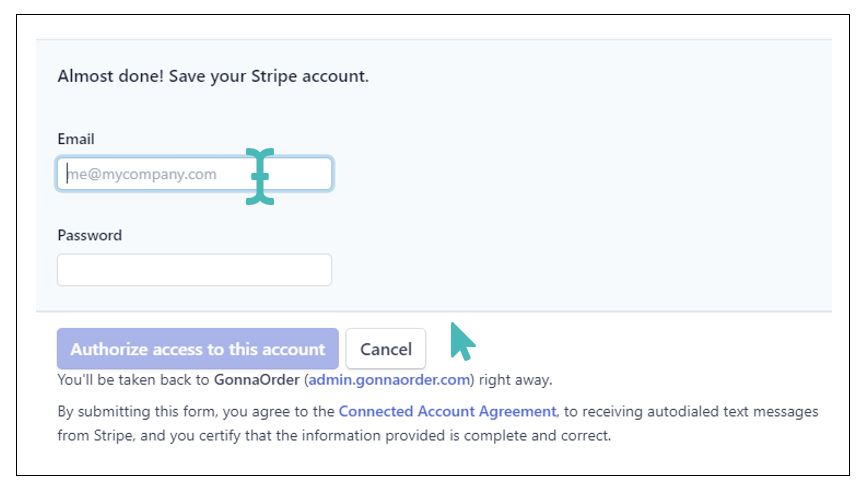
Task: Click the me@mycompany.com placeholder text
Action: coord(141,174)
